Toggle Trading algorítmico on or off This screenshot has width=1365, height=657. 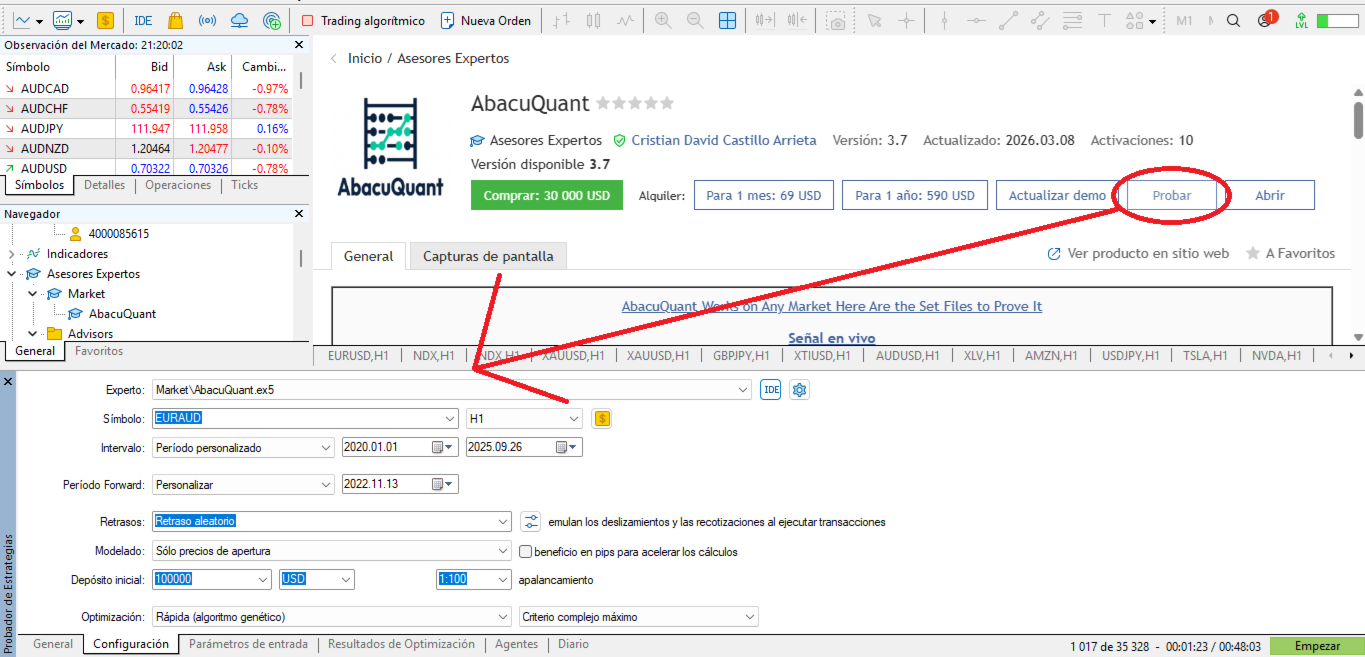pos(363,20)
